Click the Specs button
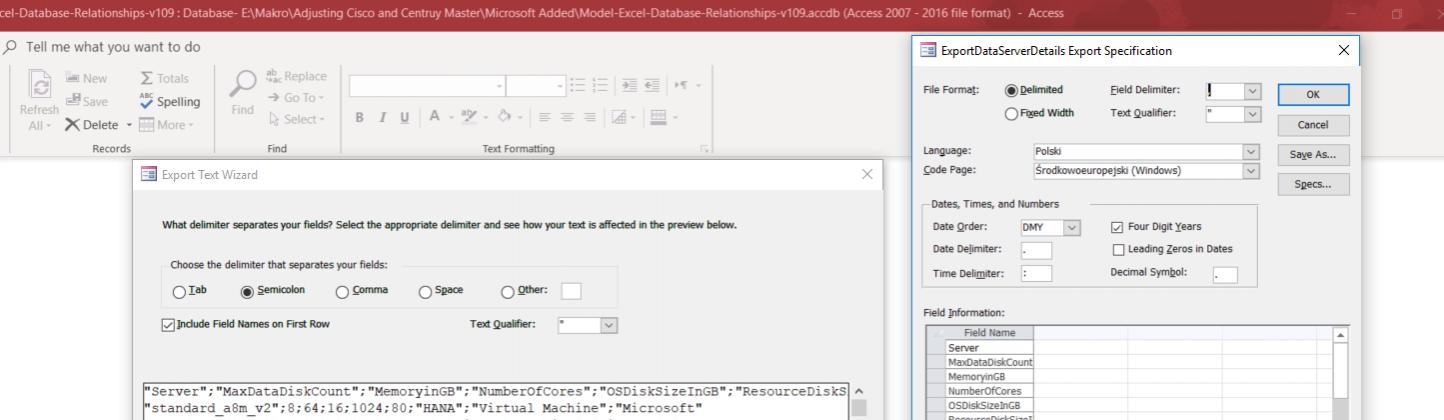This screenshot has height=420, width=1444. (x=1313, y=185)
